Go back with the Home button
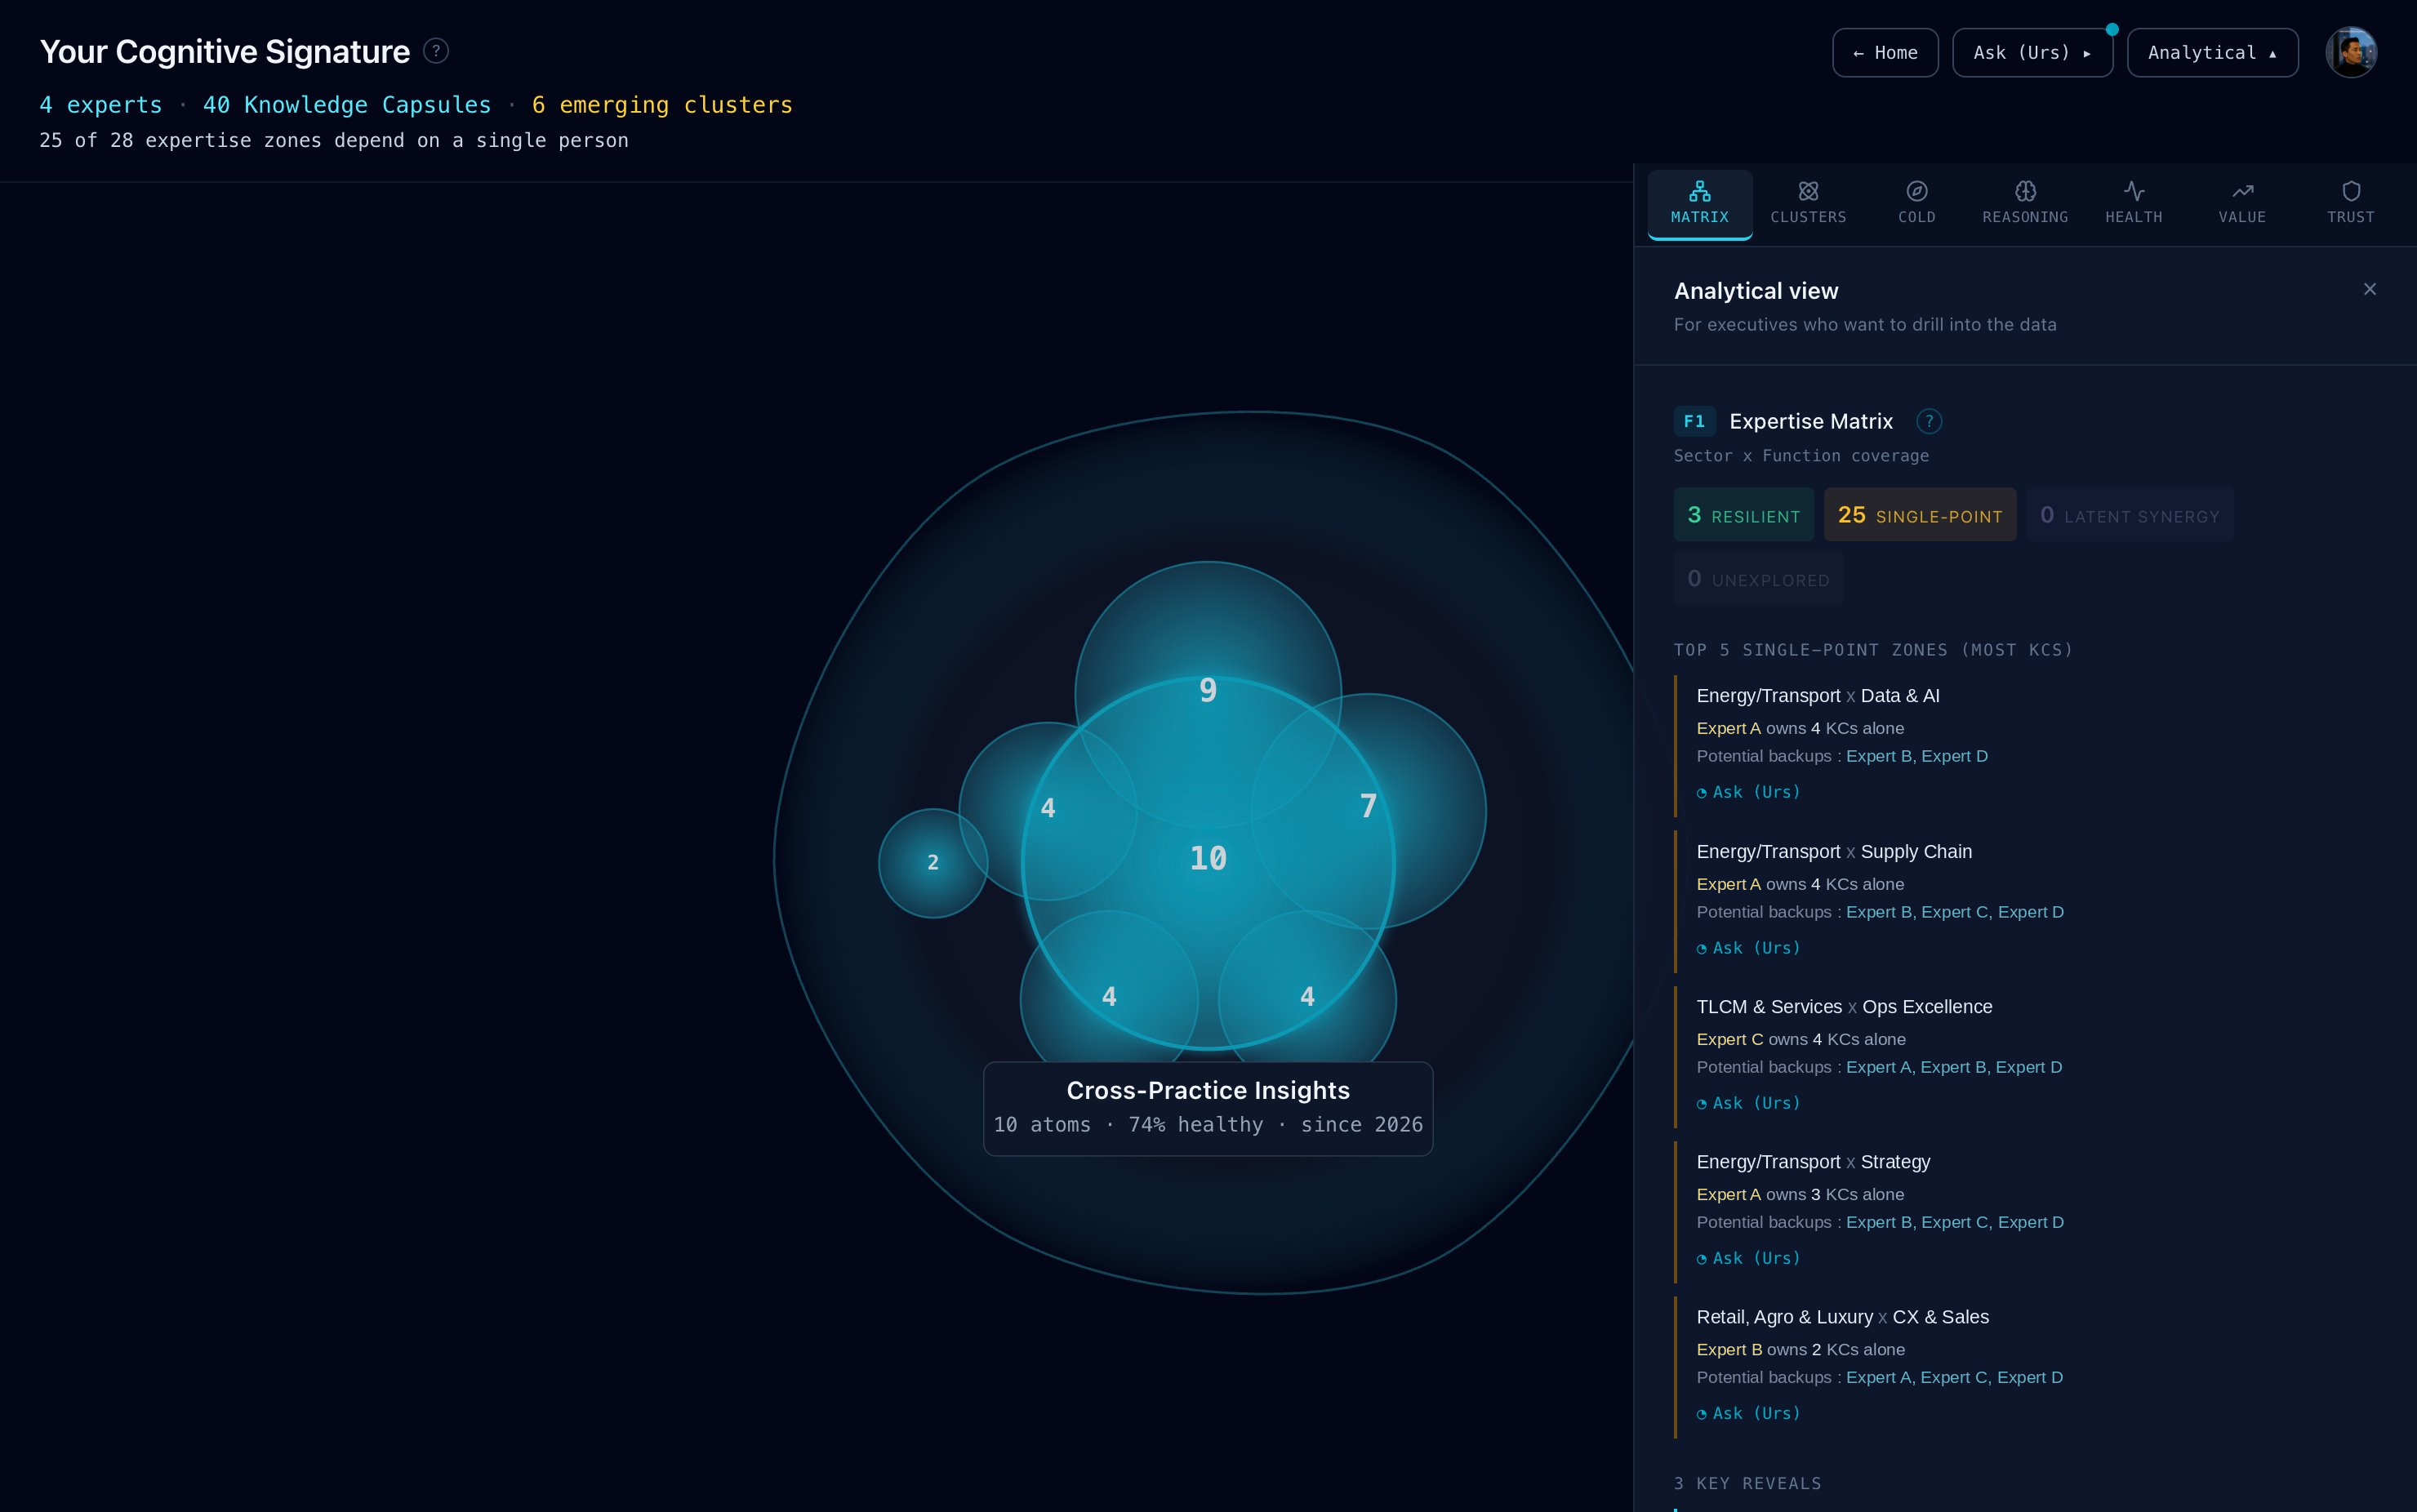 pos(1885,53)
